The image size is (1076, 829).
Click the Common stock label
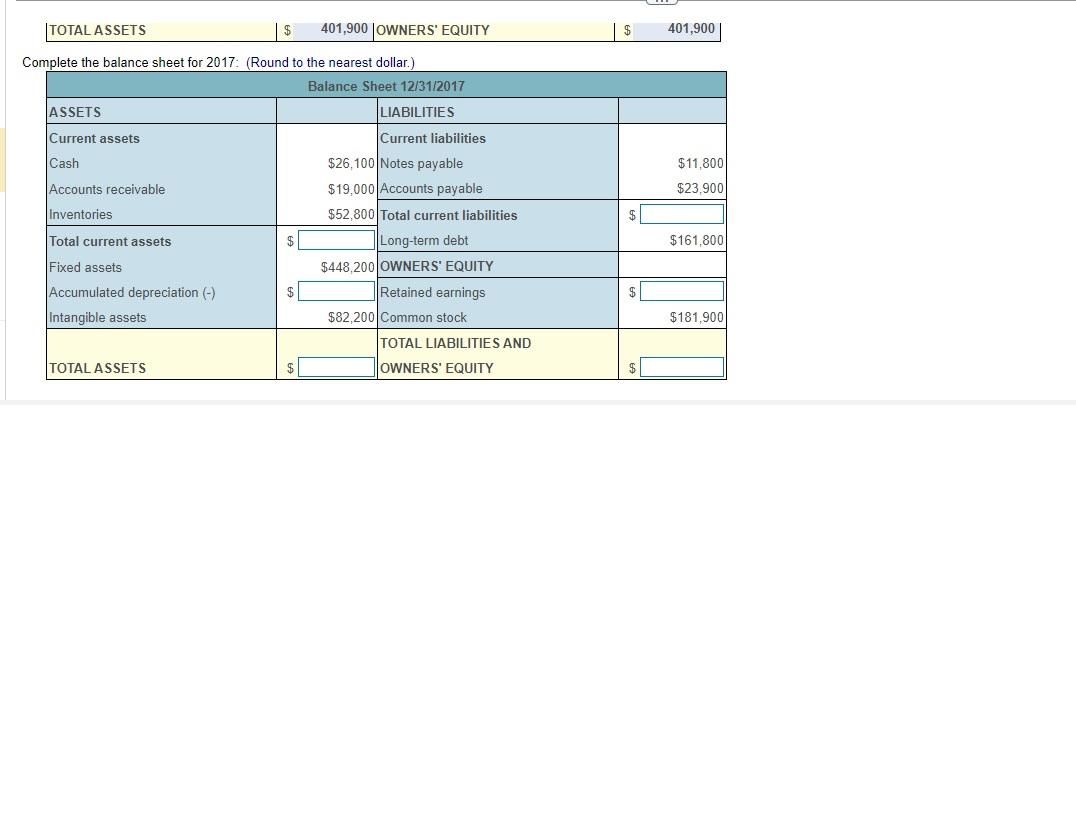coord(423,317)
